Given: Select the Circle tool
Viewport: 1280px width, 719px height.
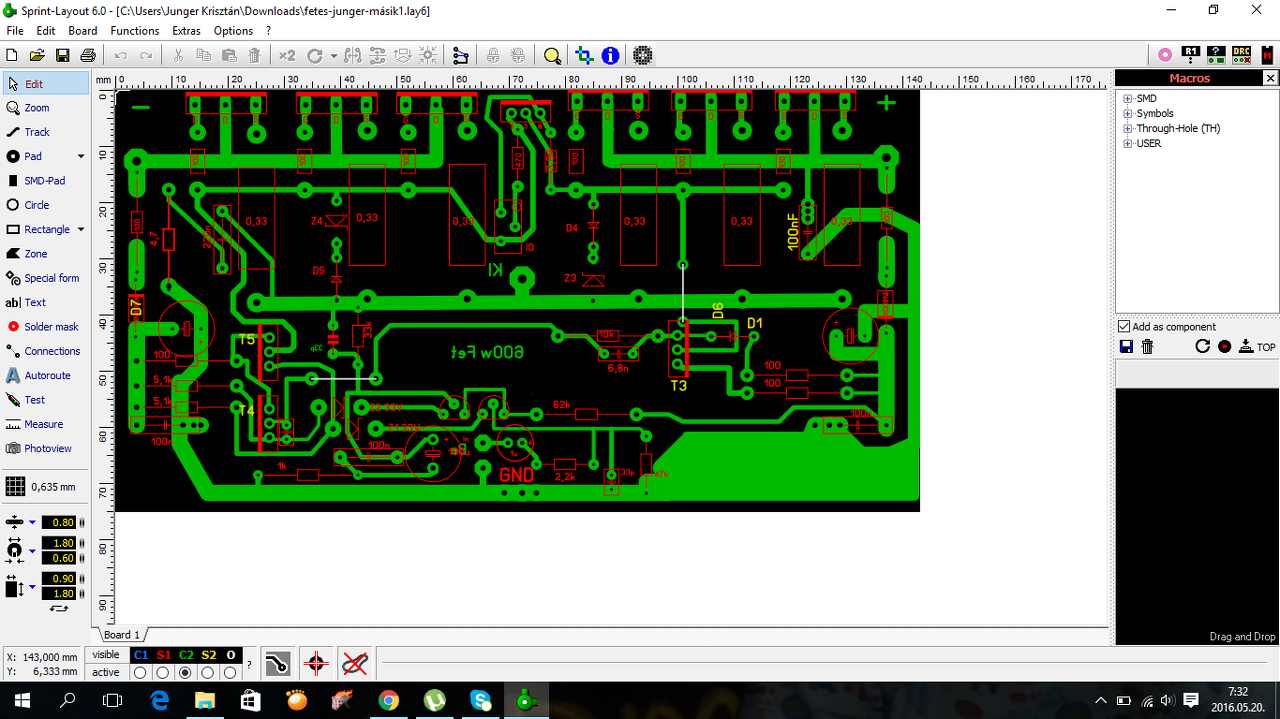Looking at the screenshot, I should coord(45,205).
